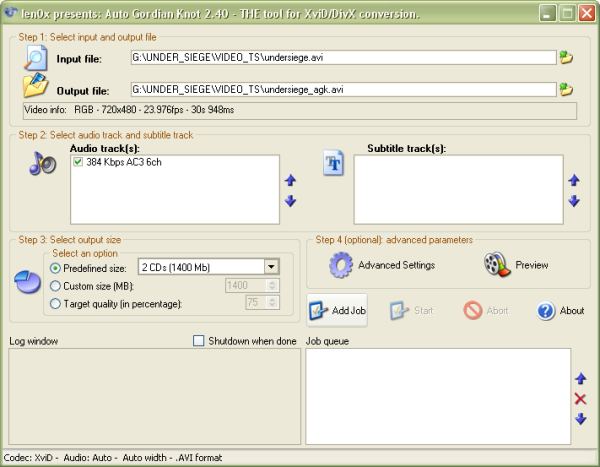The height and width of the screenshot is (467, 600).
Task: Click the Start button
Action: 412,310
